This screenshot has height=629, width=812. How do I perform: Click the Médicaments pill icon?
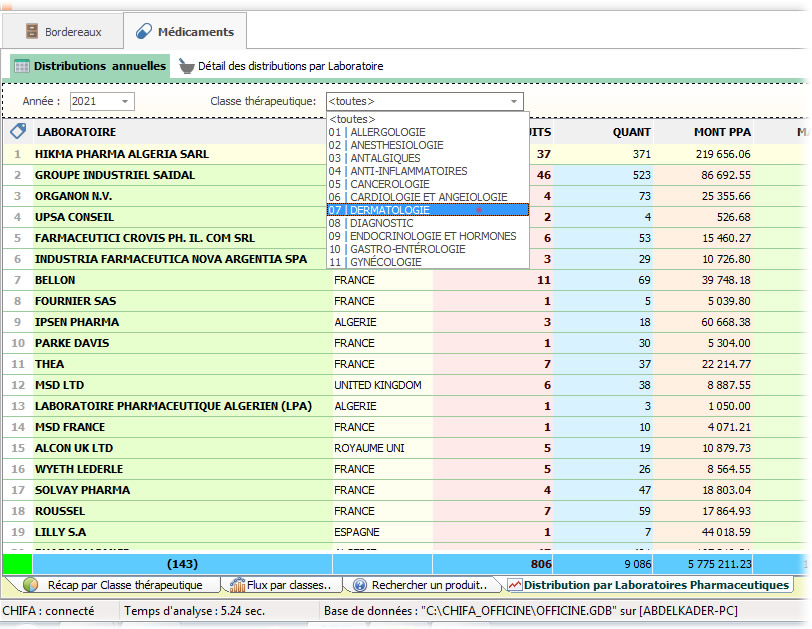(x=143, y=32)
